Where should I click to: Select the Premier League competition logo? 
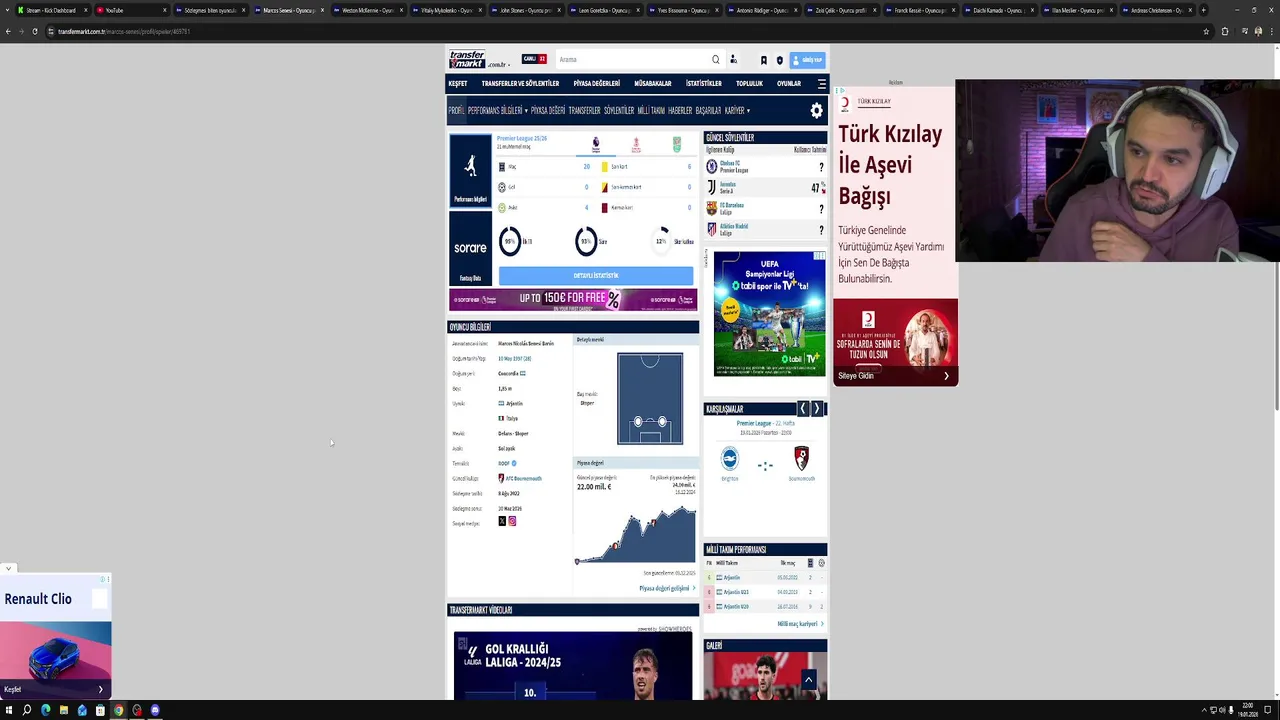[x=596, y=144]
